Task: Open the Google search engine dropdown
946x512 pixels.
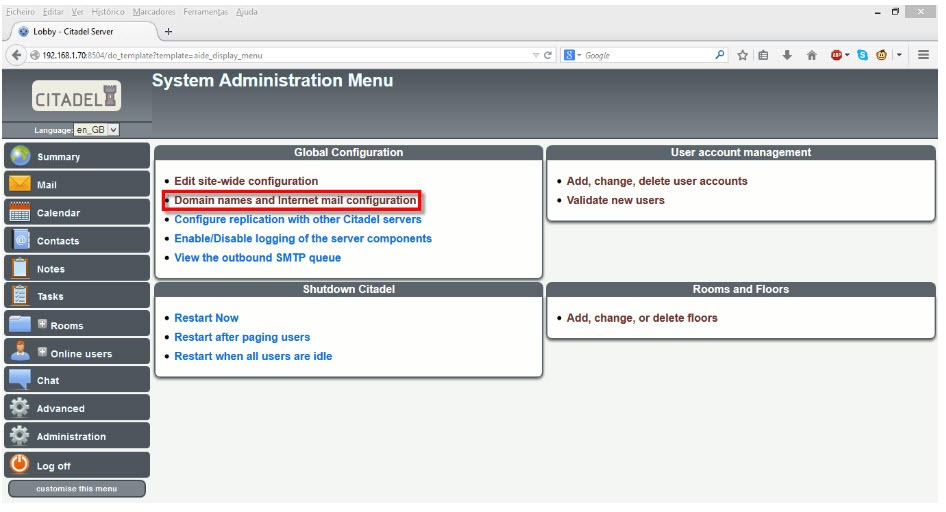Action: pyautogui.click(x=572, y=55)
